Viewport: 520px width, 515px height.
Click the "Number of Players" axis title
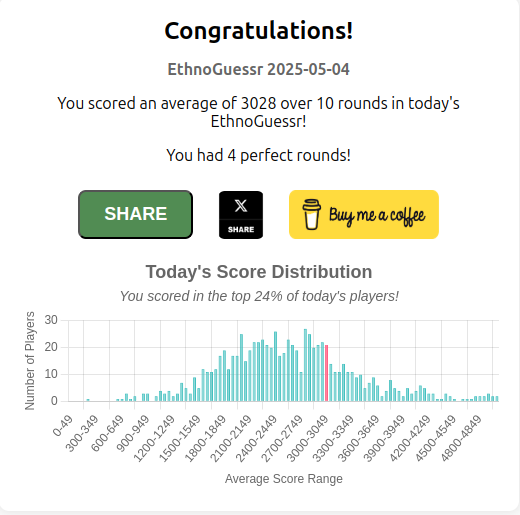pyautogui.click(x=30, y=361)
